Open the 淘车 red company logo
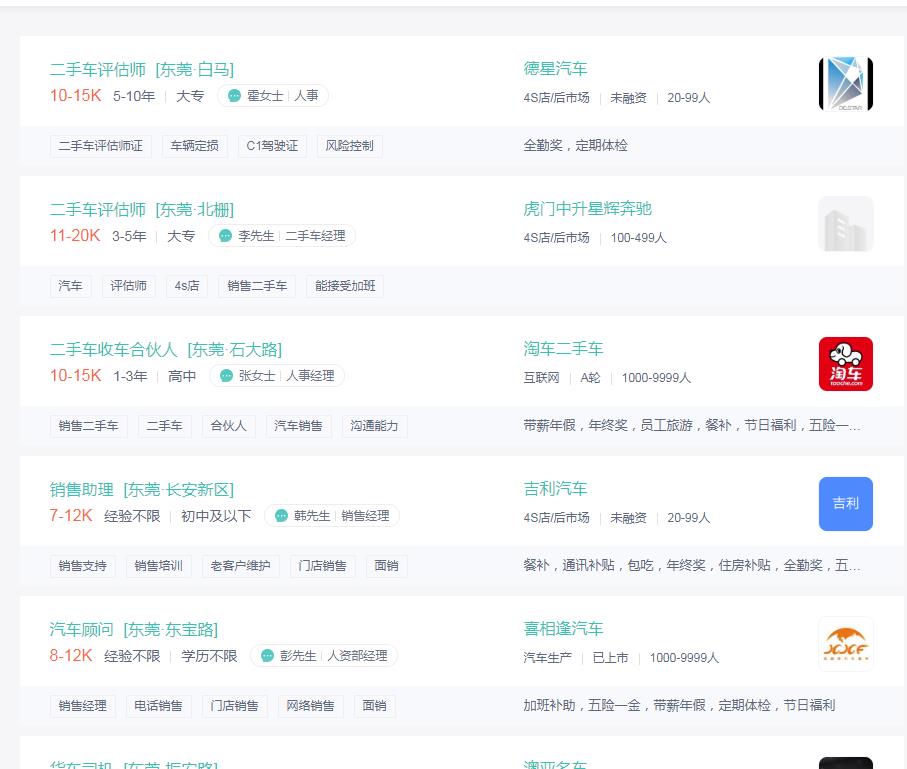This screenshot has width=907, height=769. tap(846, 364)
